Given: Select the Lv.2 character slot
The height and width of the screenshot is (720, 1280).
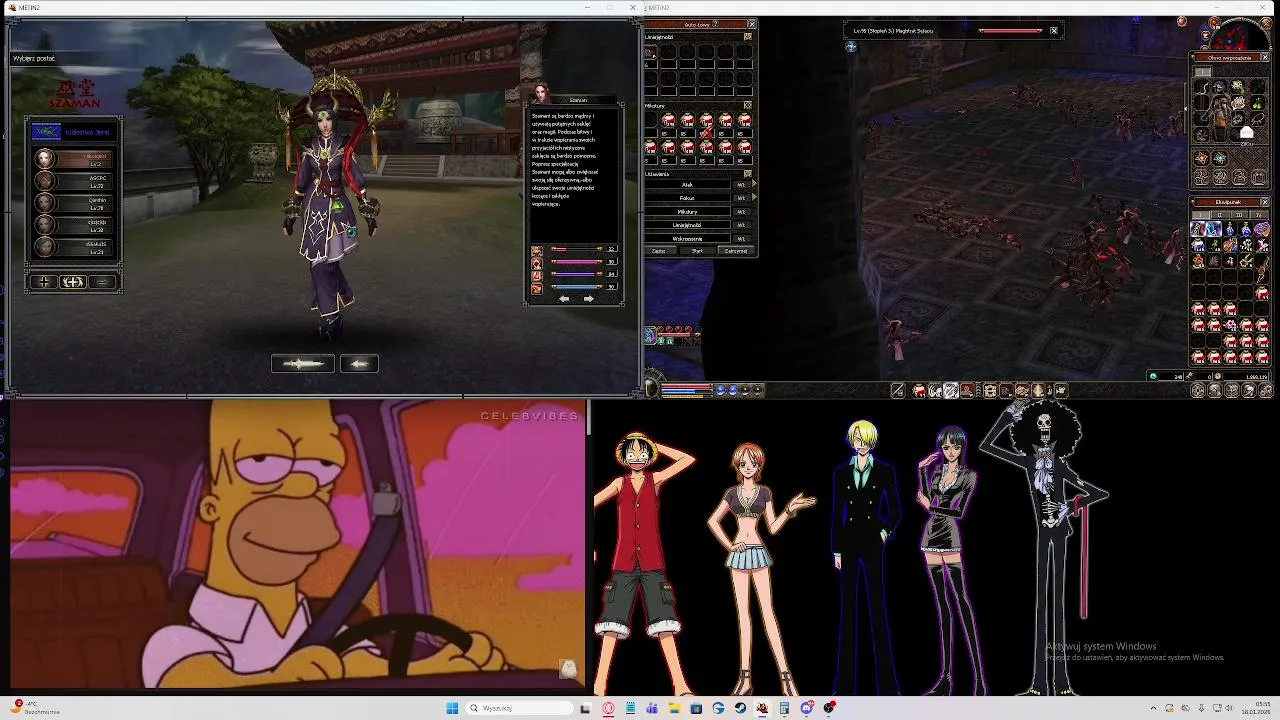Looking at the screenshot, I should [x=74, y=159].
